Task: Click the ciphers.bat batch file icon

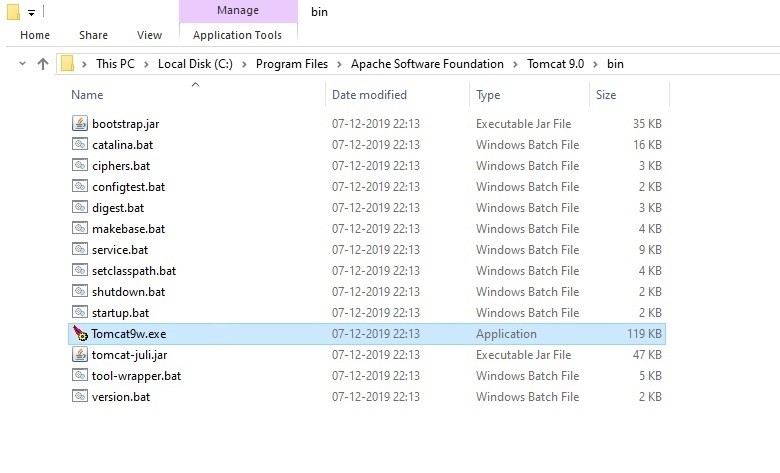Action: 80,165
